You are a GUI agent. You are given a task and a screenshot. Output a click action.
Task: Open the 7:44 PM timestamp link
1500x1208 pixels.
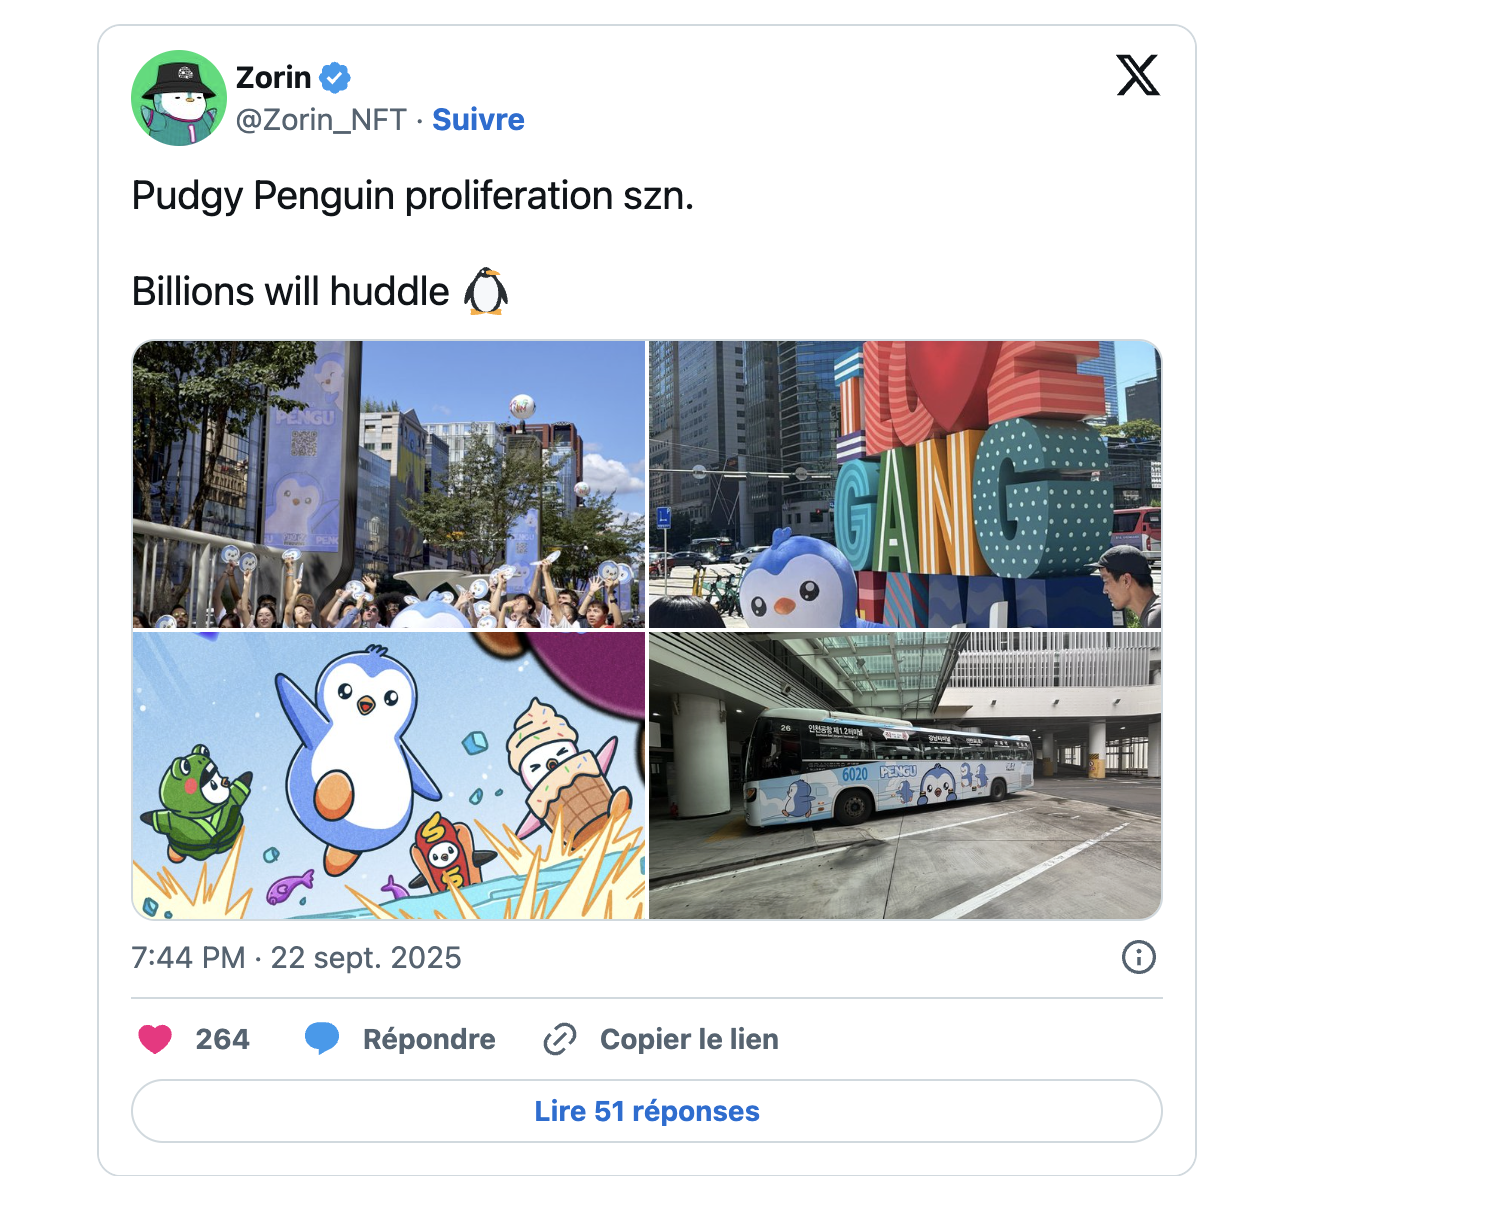pyautogui.click(x=296, y=958)
